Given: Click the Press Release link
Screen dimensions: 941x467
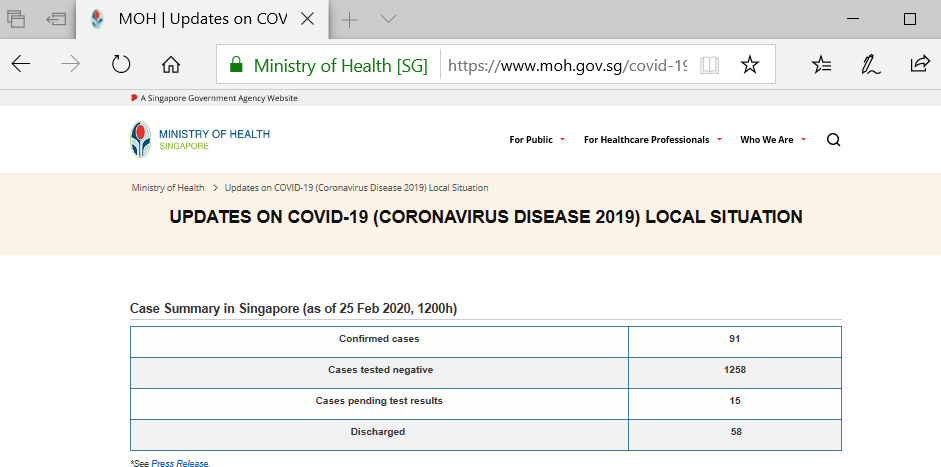Looking at the screenshot, I should click(180, 464).
